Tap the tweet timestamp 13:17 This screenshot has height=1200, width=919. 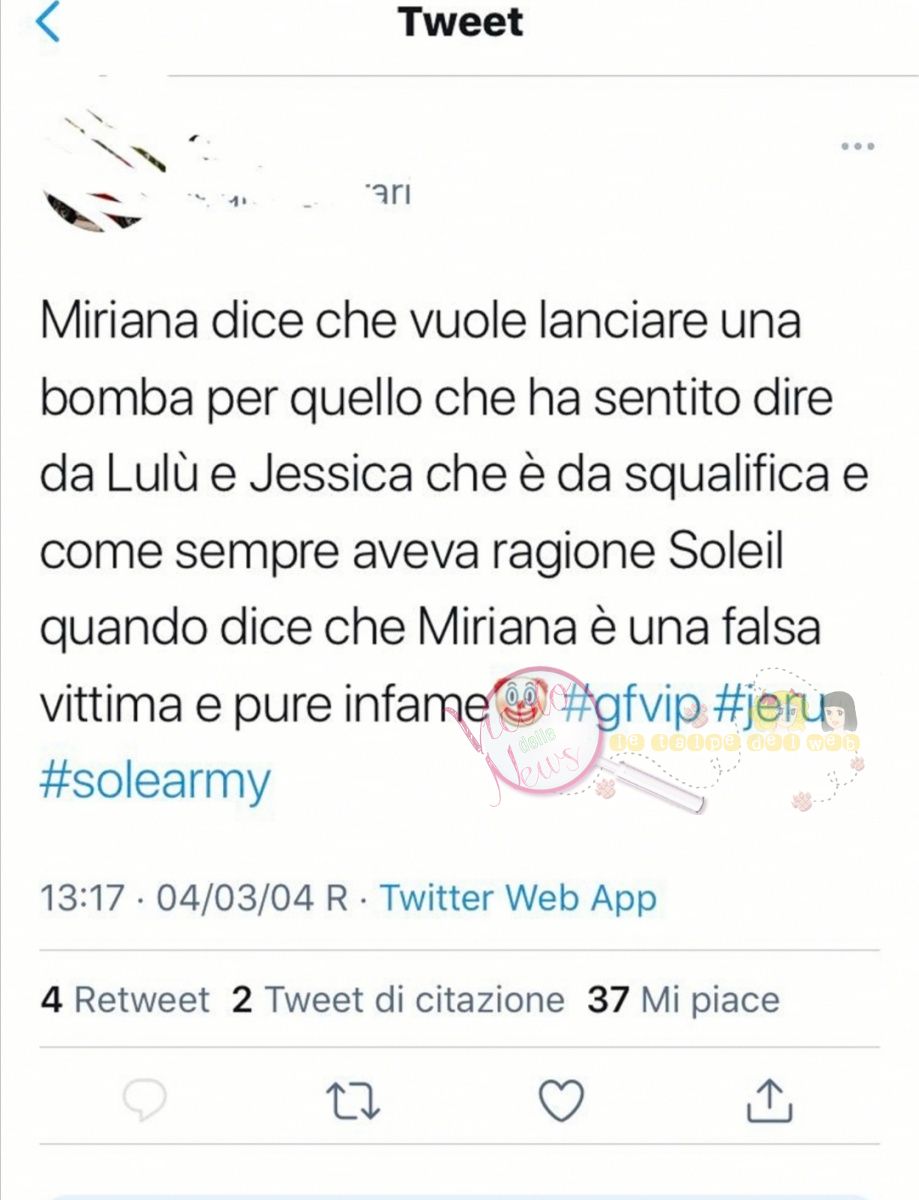click(83, 897)
